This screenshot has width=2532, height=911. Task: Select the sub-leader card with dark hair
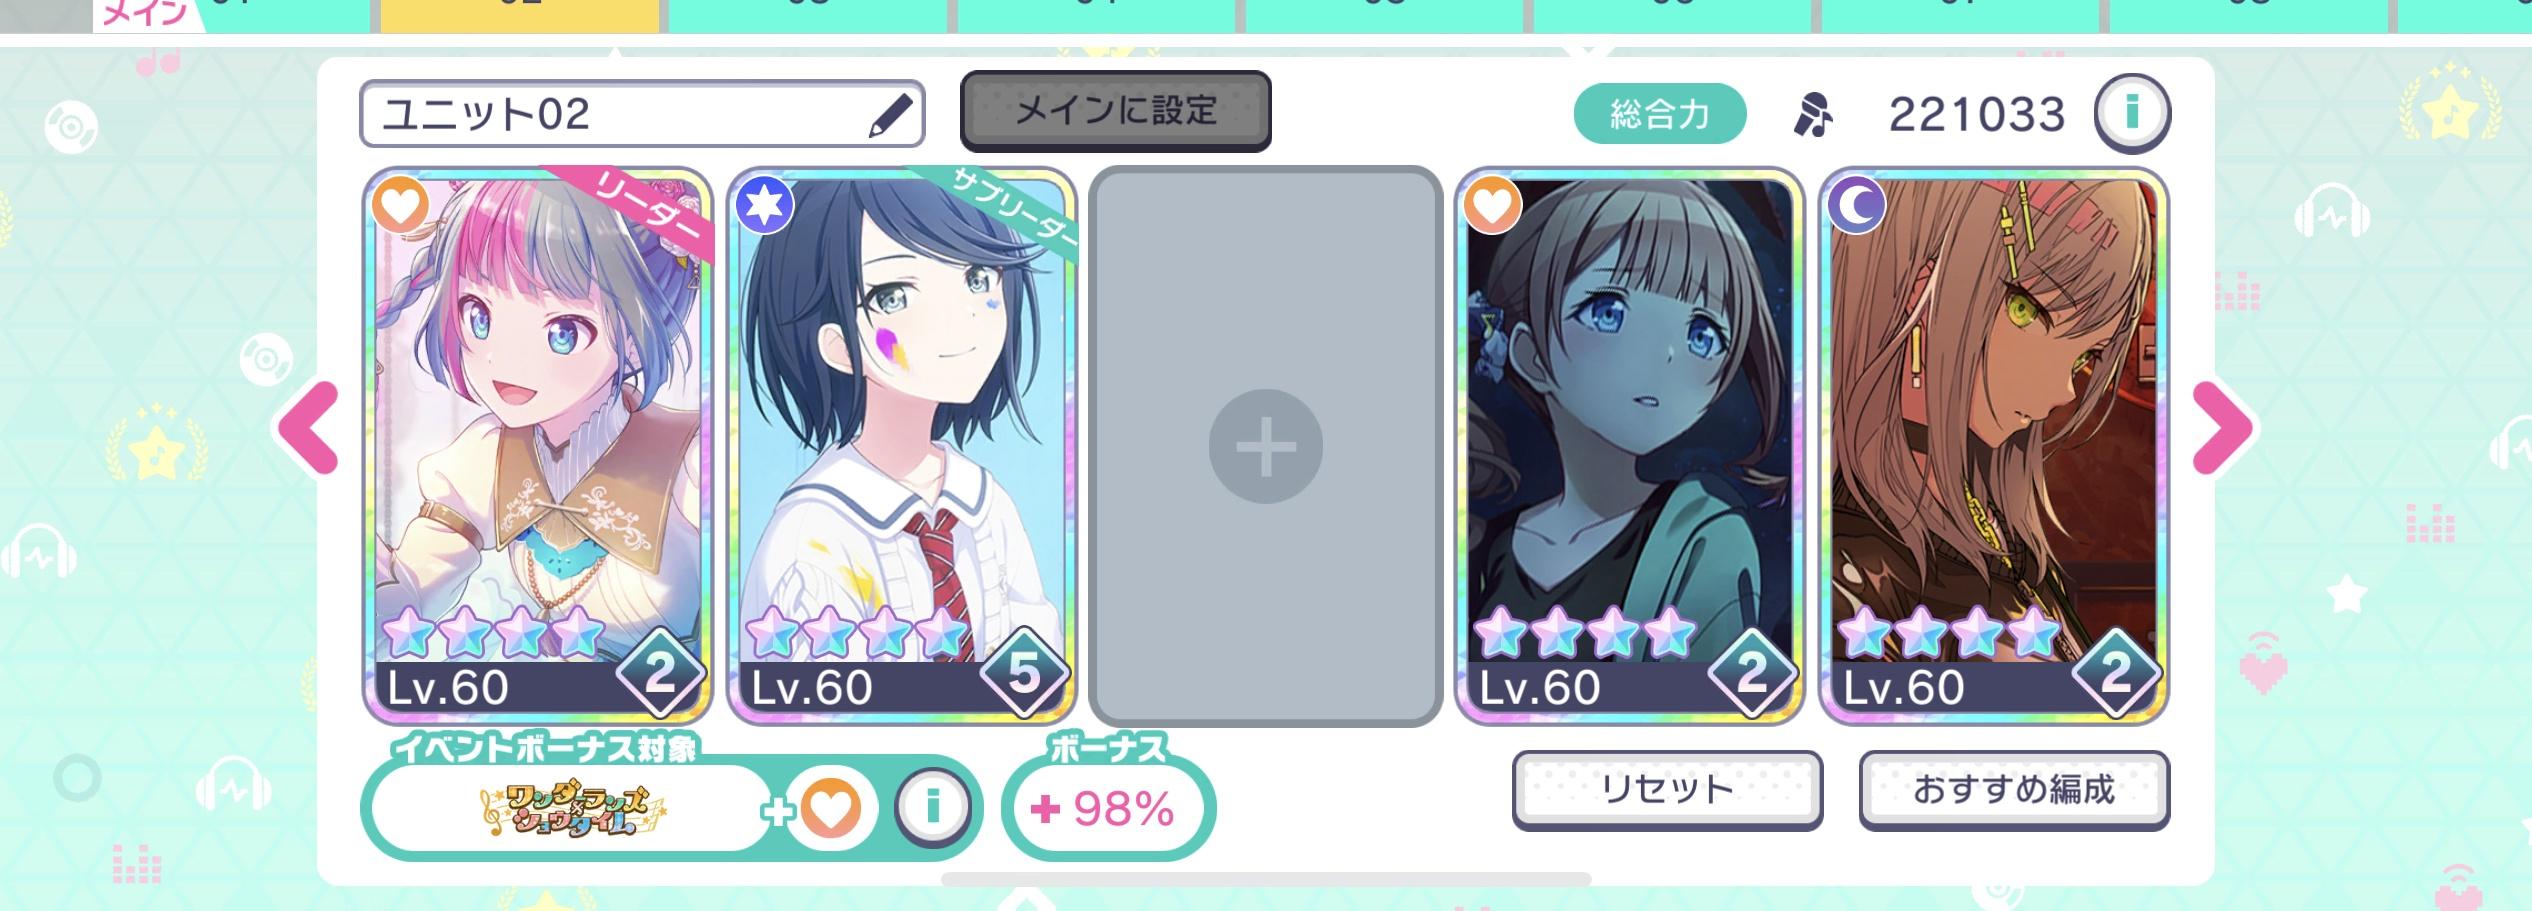pyautogui.click(x=901, y=445)
